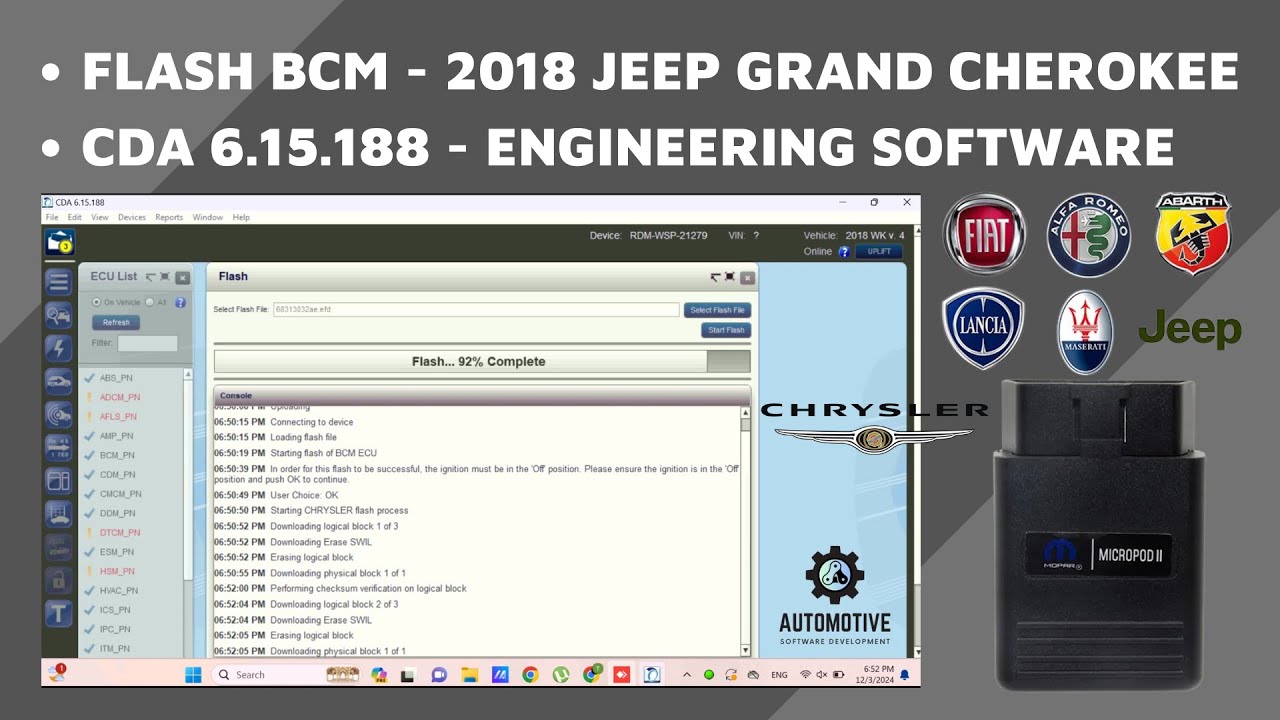This screenshot has width=1280, height=720.
Task: Close the Flash panel
Action: tap(747, 278)
